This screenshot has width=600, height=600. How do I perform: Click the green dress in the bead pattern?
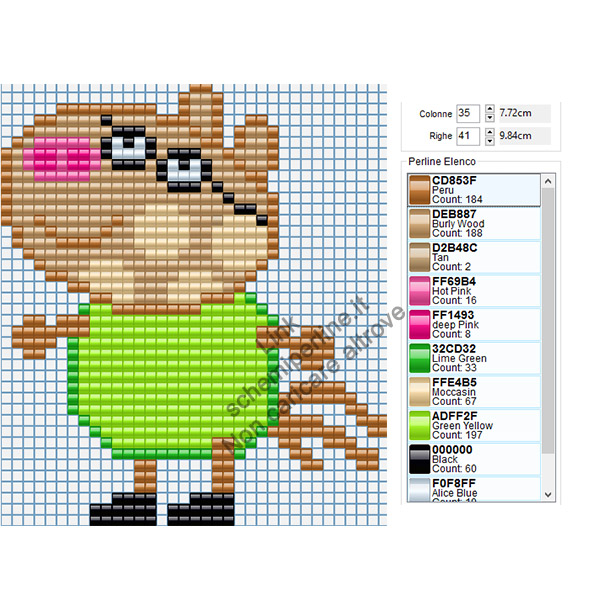(x=172, y=377)
